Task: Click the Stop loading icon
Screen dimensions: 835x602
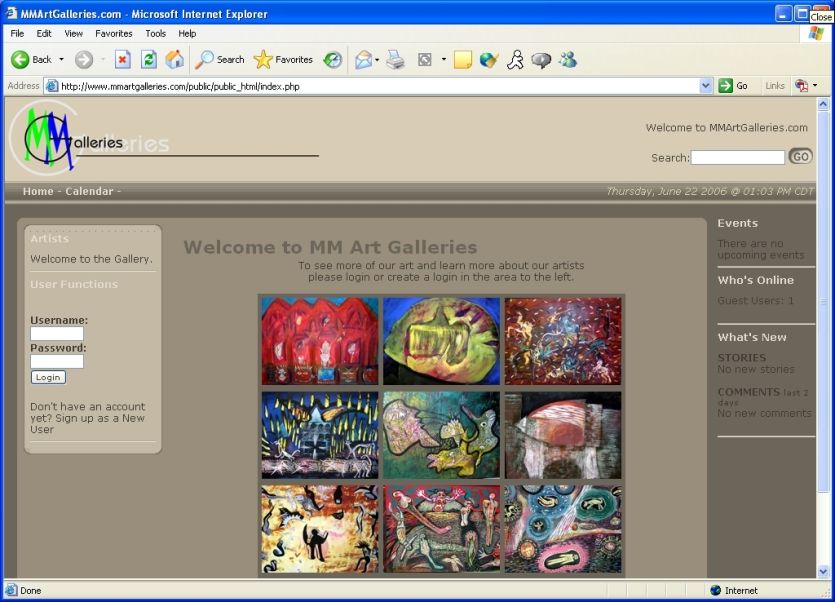Action: pyautogui.click(x=122, y=60)
